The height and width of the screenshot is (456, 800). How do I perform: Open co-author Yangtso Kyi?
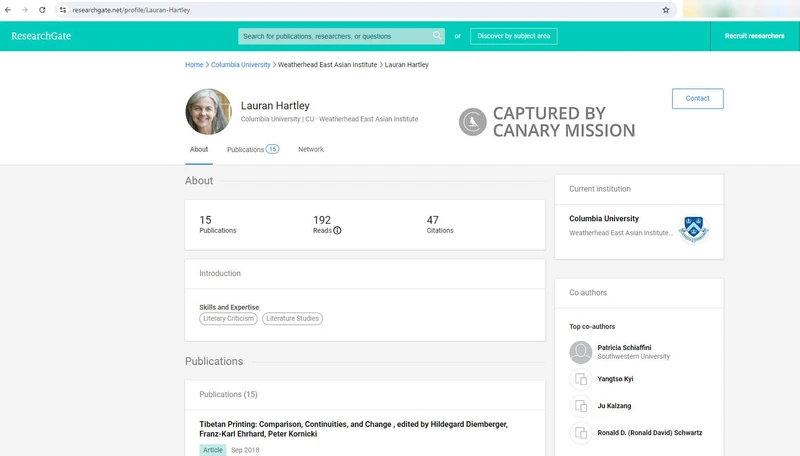coord(615,379)
